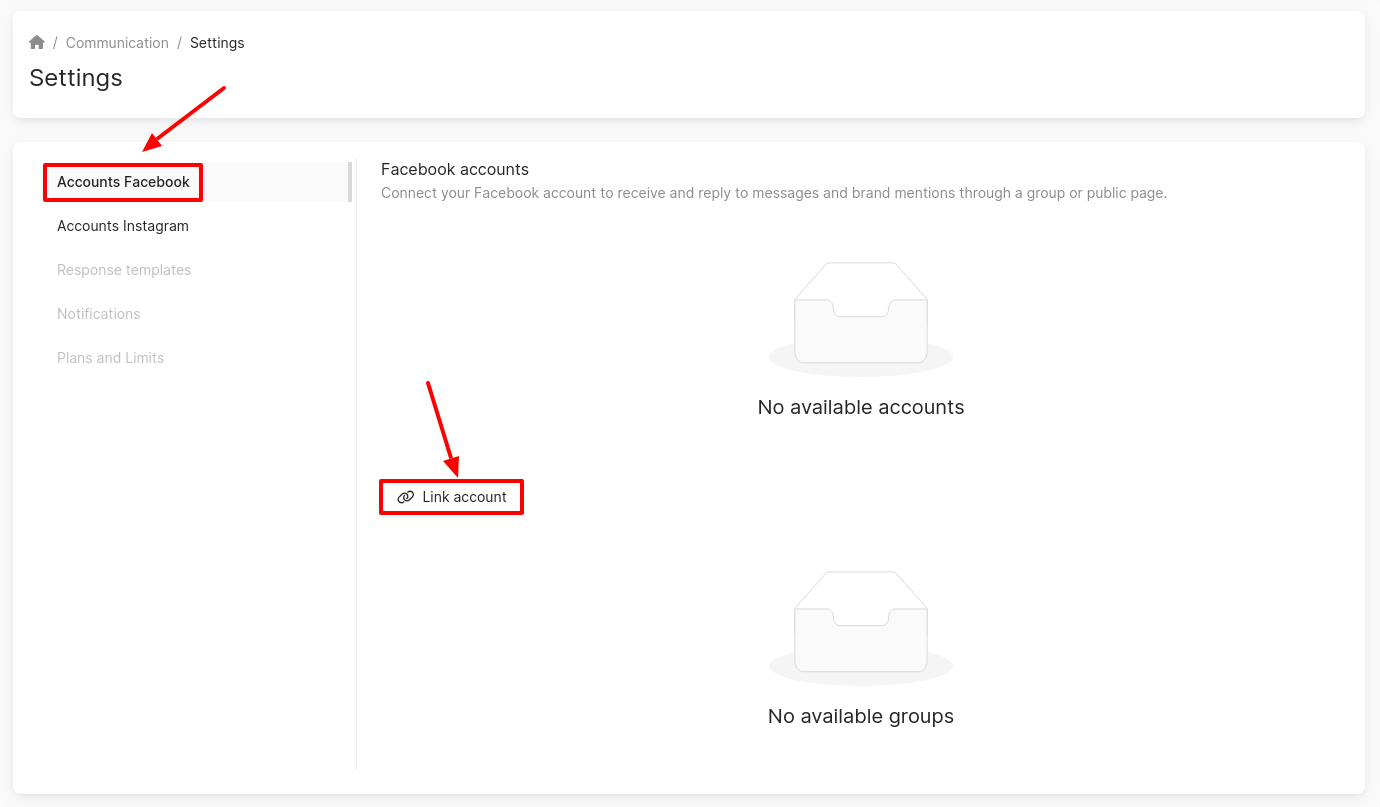Click the empty inbox image above 'No available groups'
1380x807 pixels.
[x=861, y=628]
